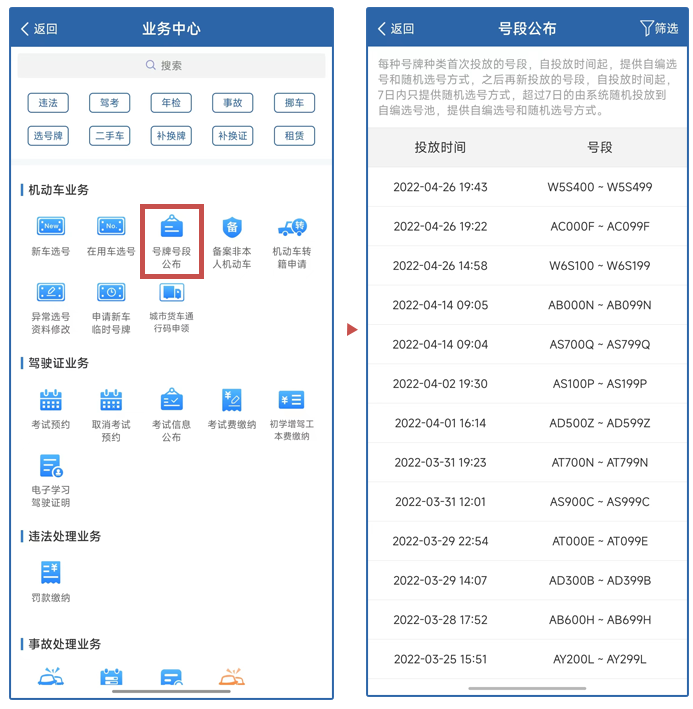The image size is (693, 709).
Task: Click the 号段 column header
Action: point(599,147)
